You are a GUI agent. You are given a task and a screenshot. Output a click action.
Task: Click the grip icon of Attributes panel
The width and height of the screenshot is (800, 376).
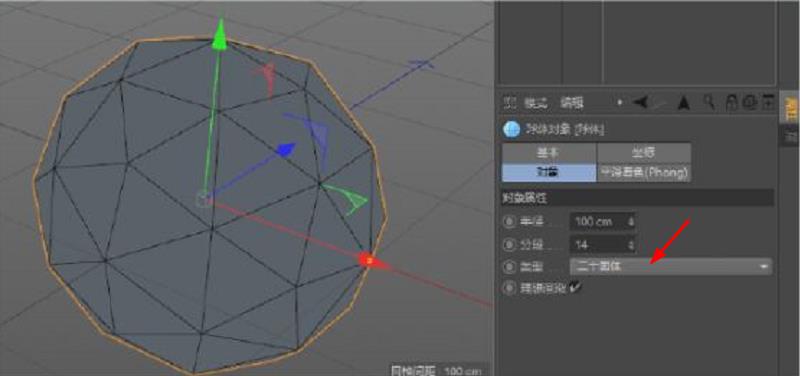[509, 103]
